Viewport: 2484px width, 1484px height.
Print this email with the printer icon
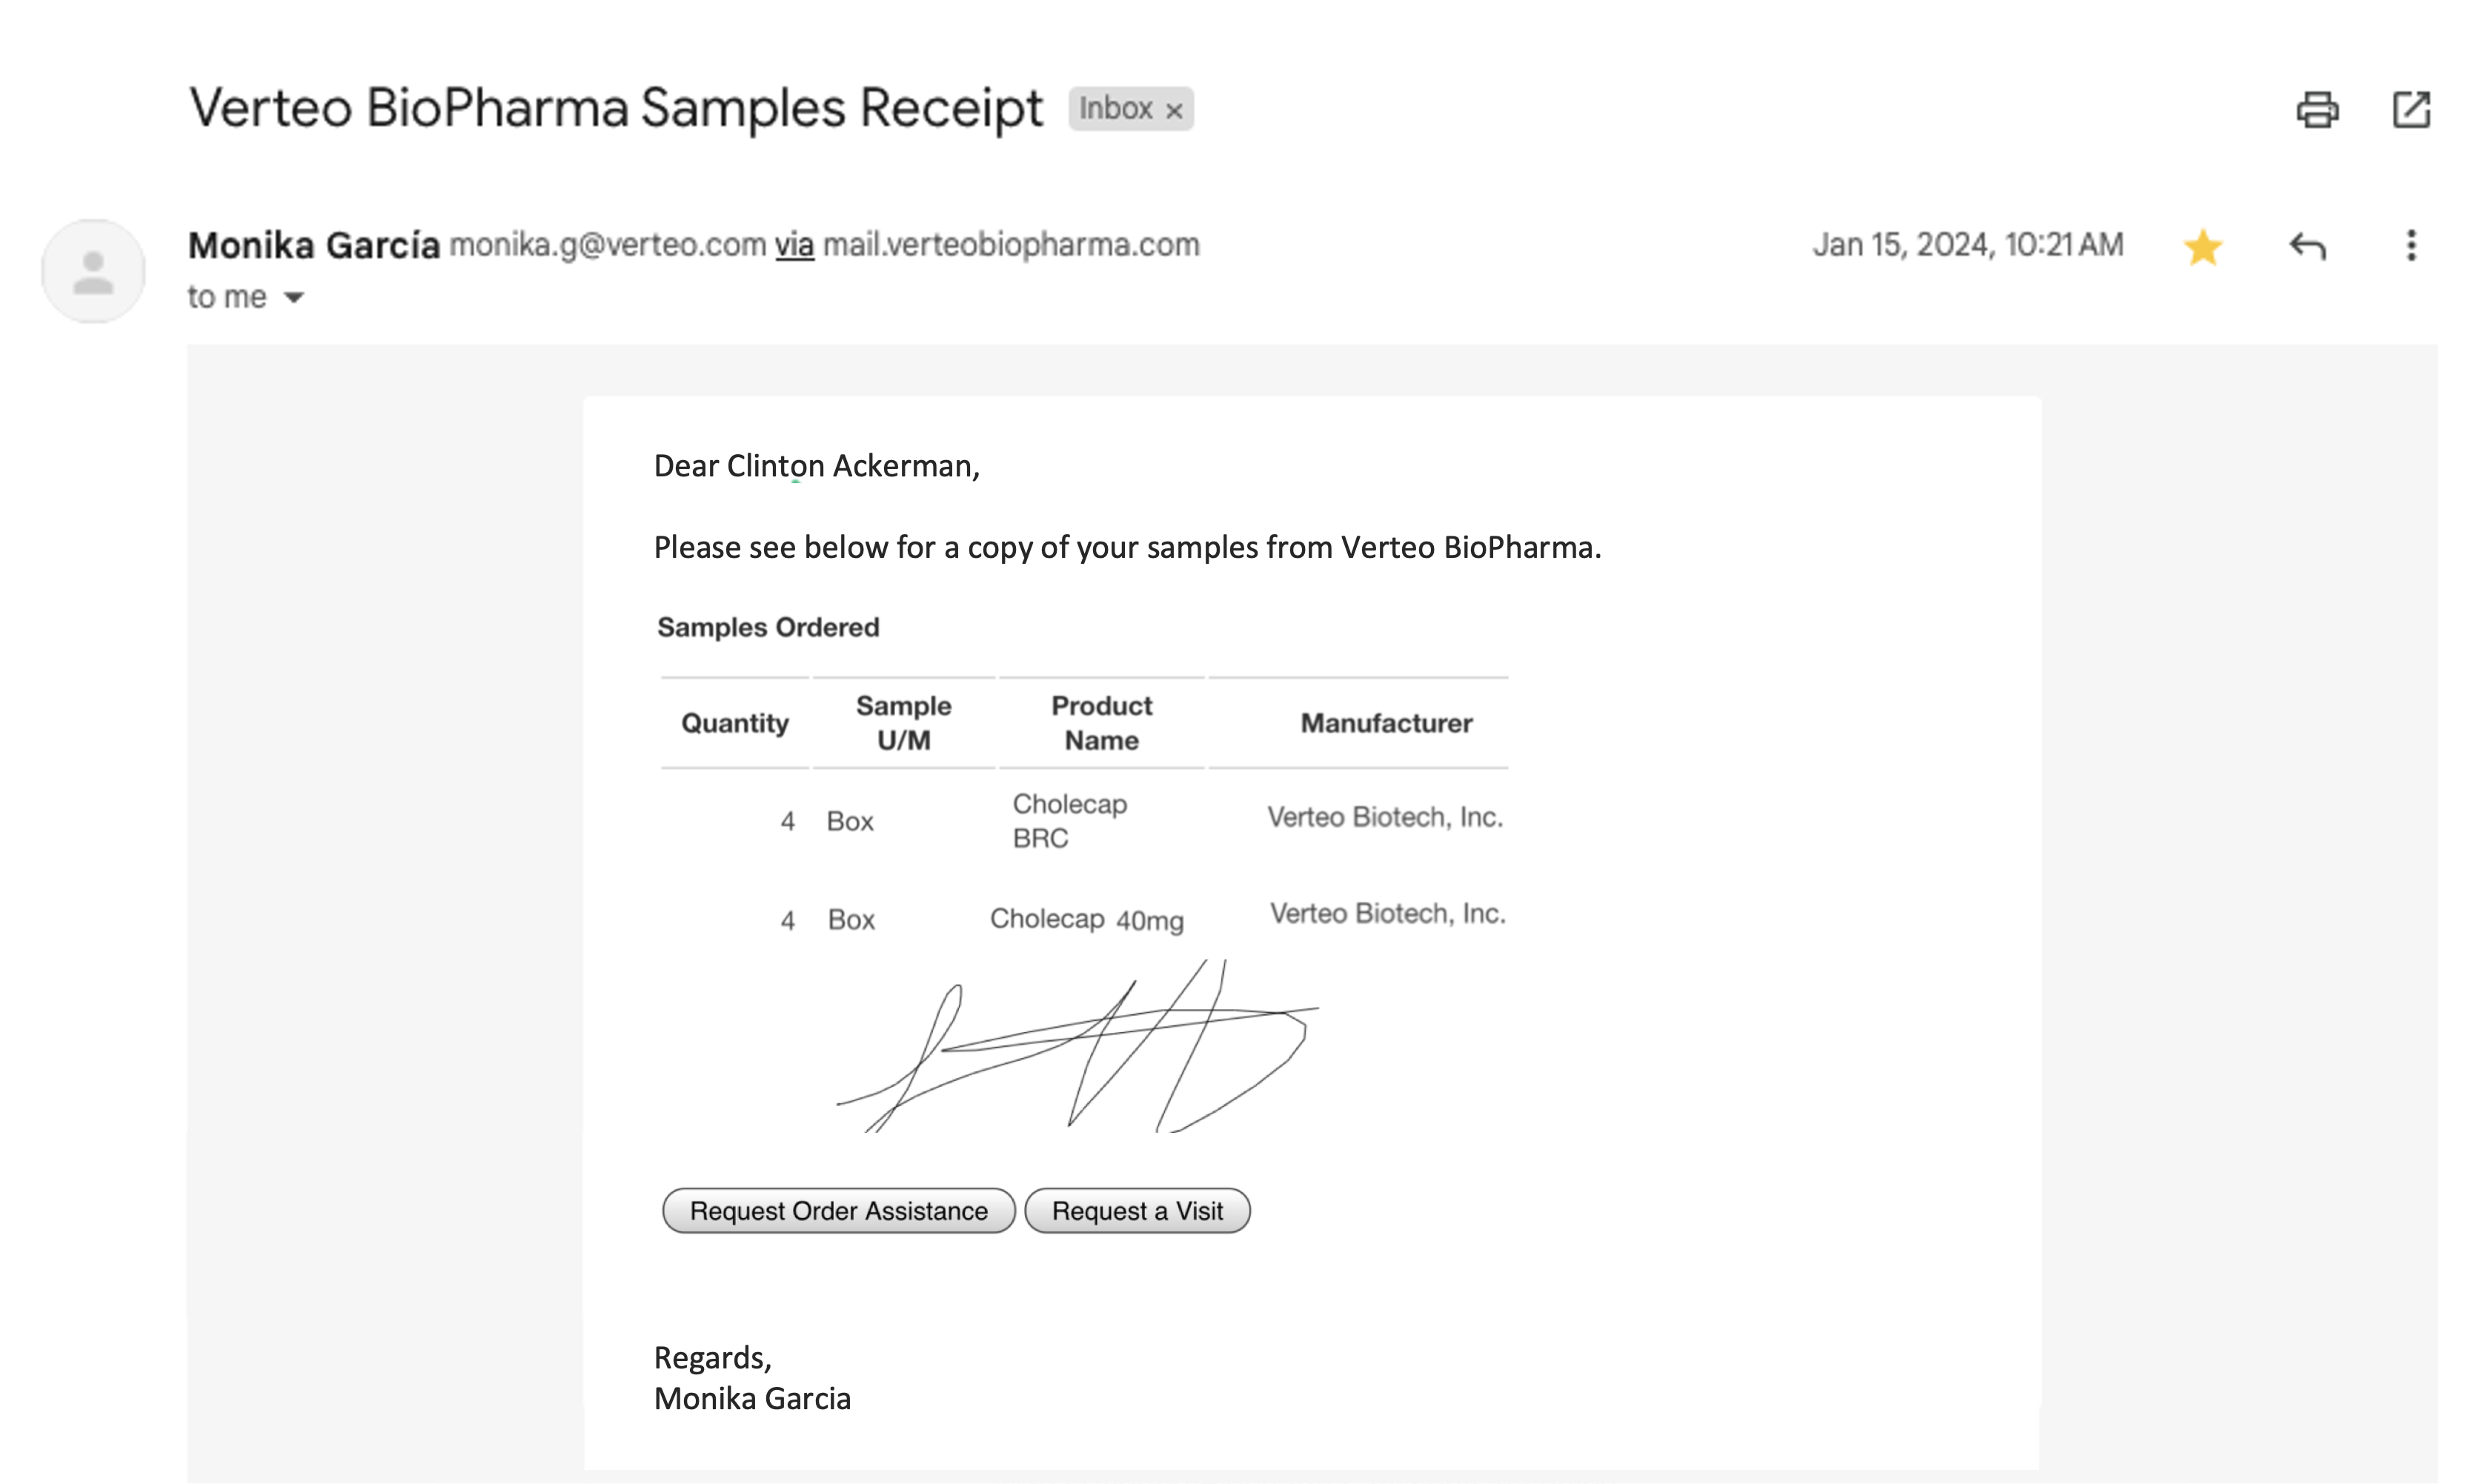click(x=2316, y=110)
